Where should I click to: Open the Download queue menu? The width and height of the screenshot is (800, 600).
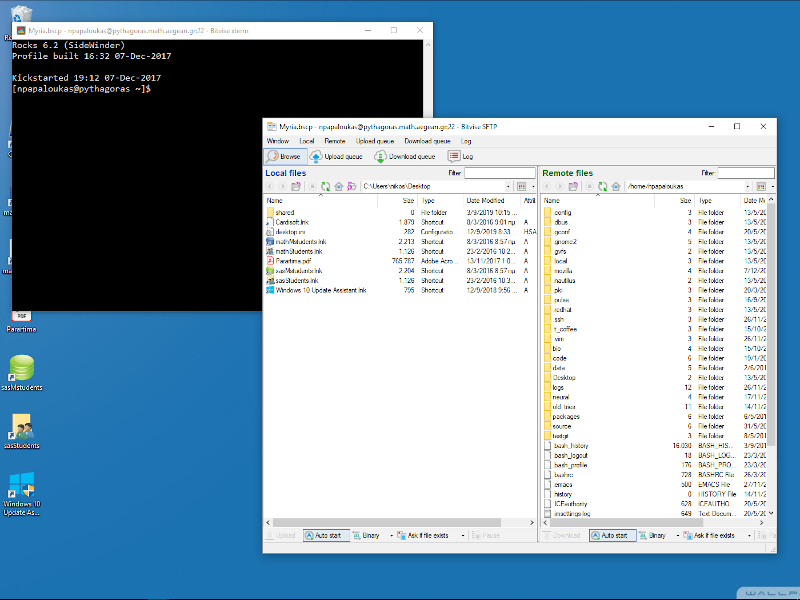point(427,141)
